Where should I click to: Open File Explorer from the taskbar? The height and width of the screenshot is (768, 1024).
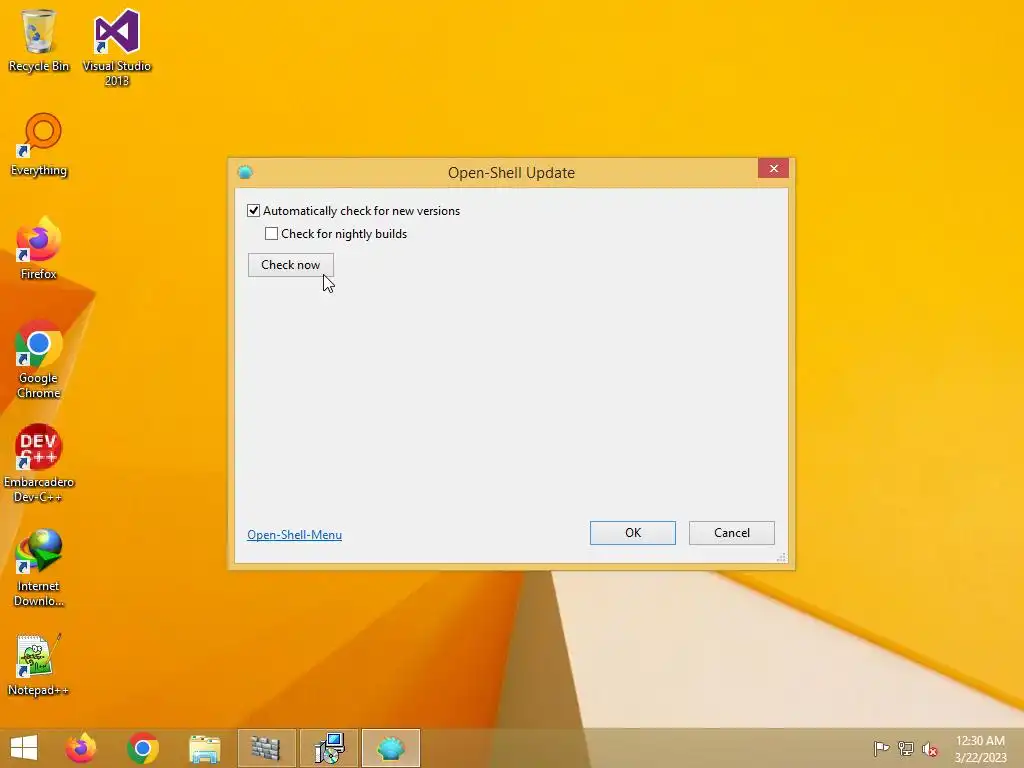204,748
